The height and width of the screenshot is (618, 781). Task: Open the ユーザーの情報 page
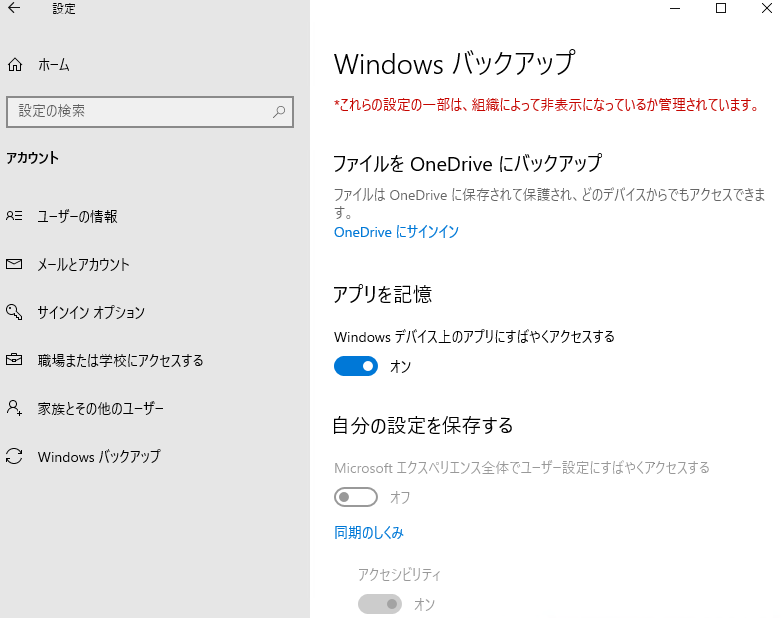pyautogui.click(x=77, y=216)
